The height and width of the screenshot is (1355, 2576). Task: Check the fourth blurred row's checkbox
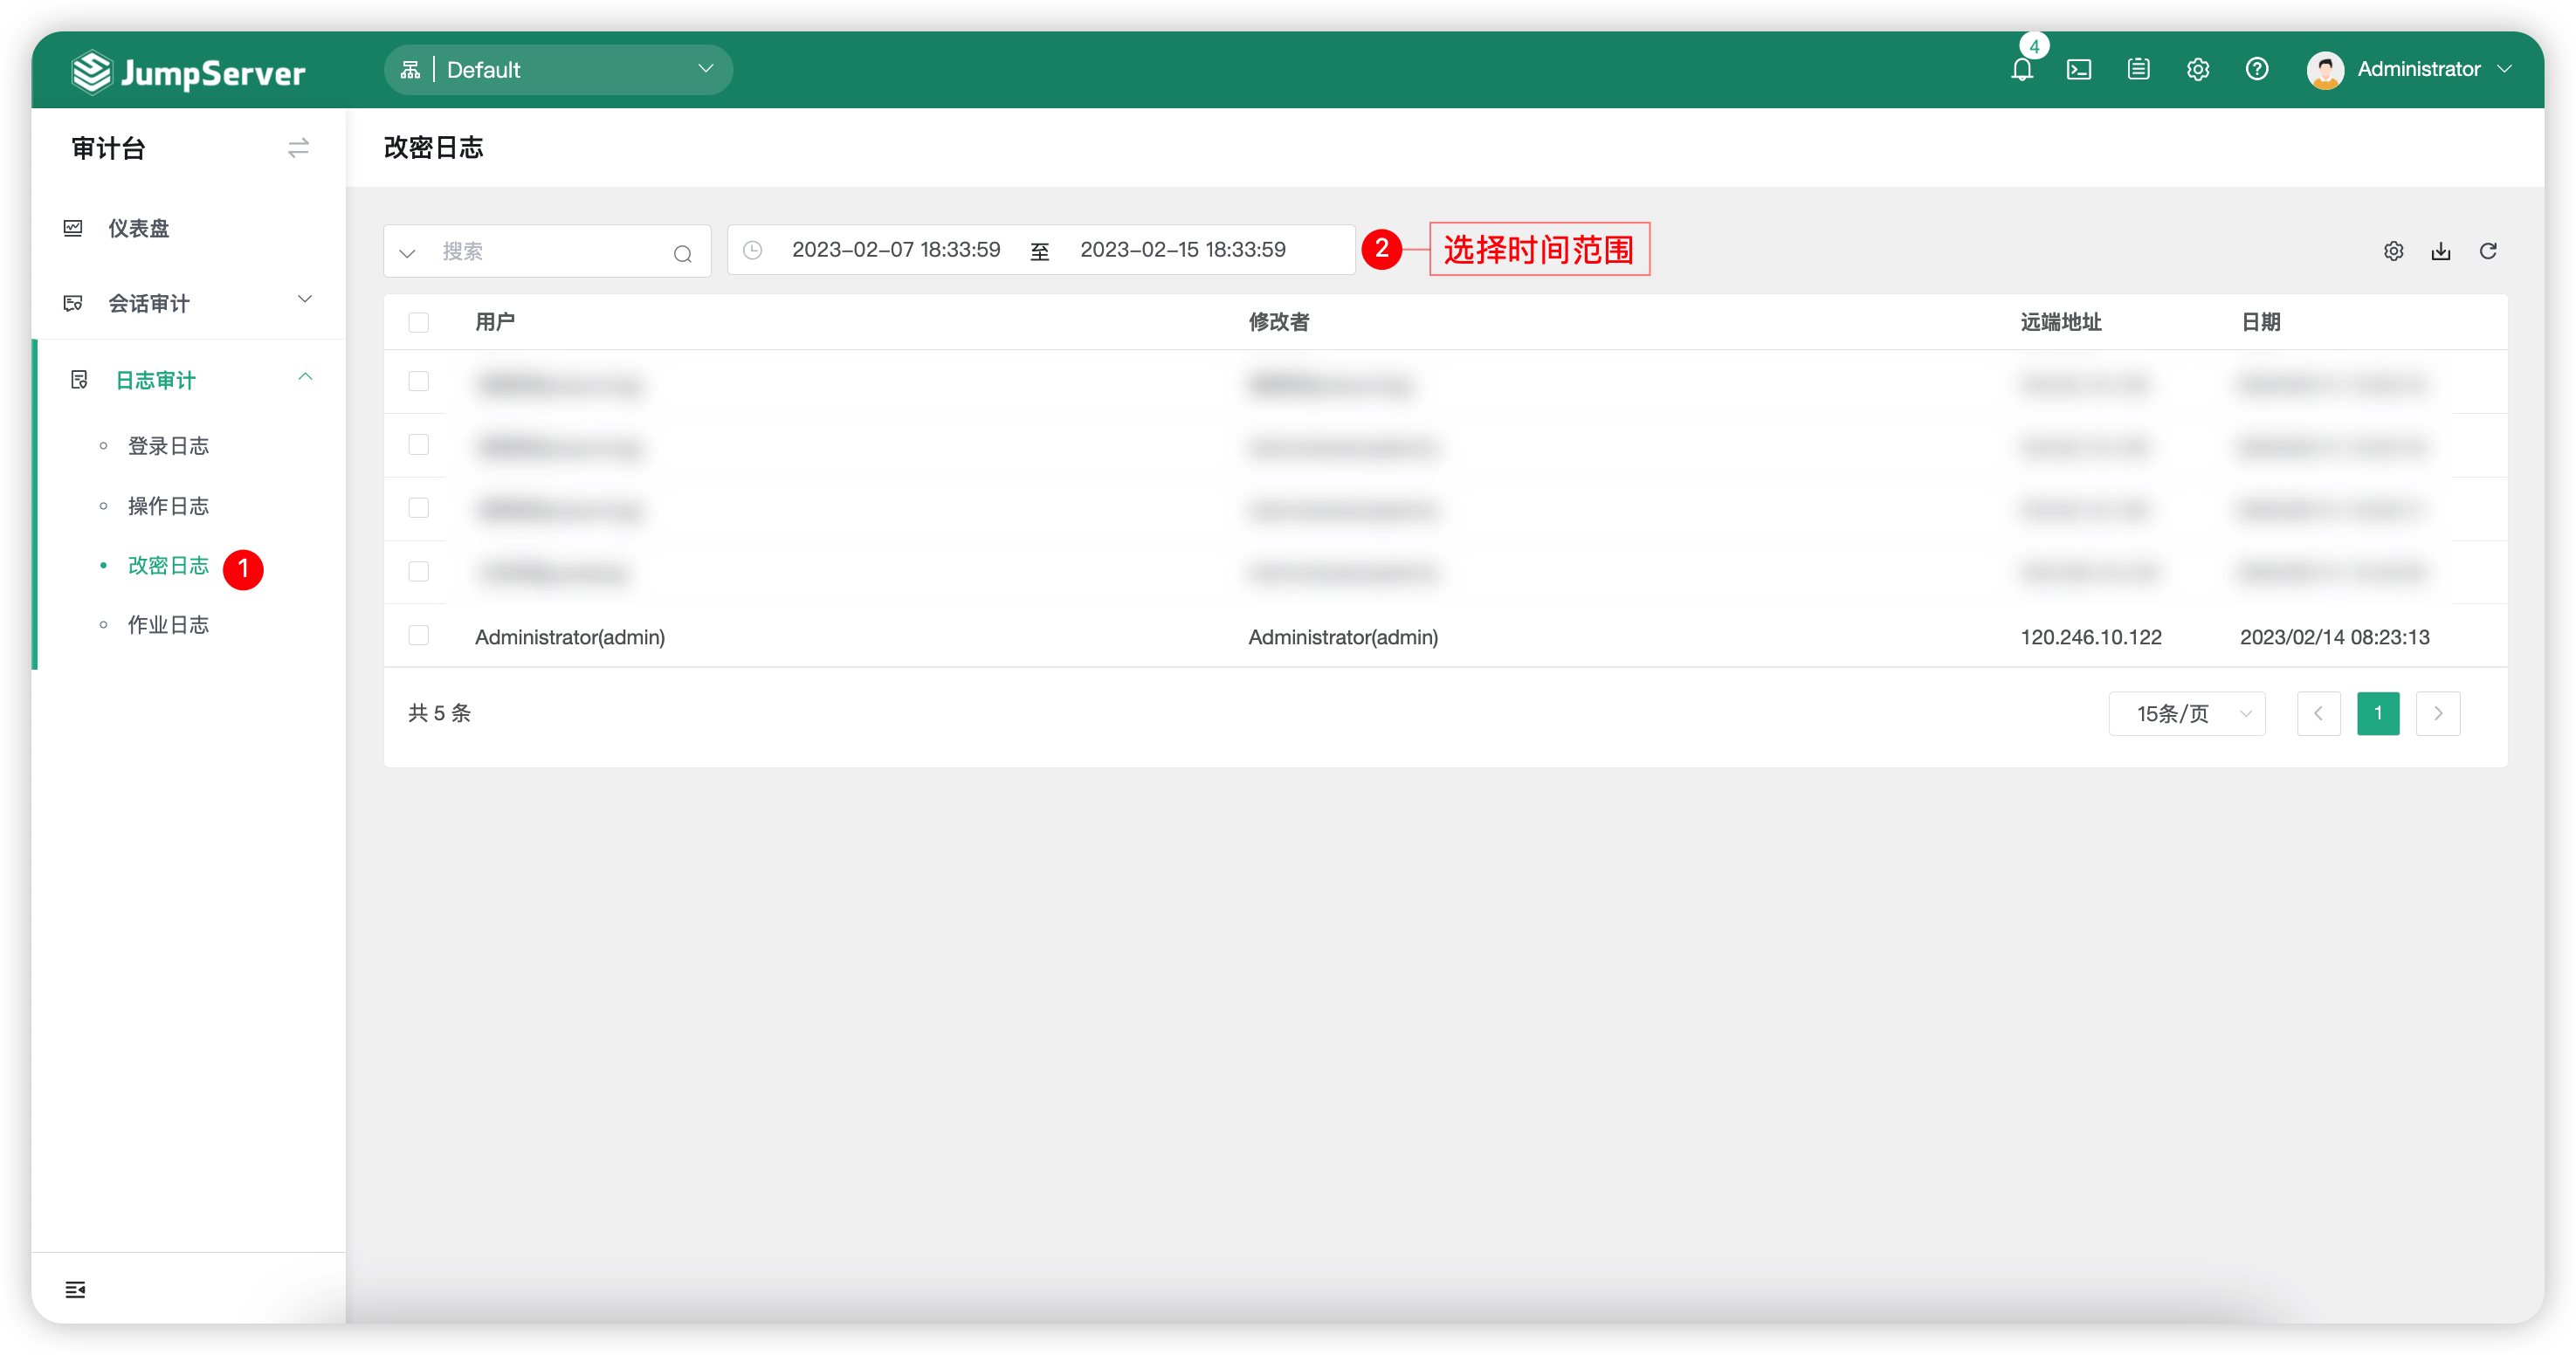click(418, 571)
